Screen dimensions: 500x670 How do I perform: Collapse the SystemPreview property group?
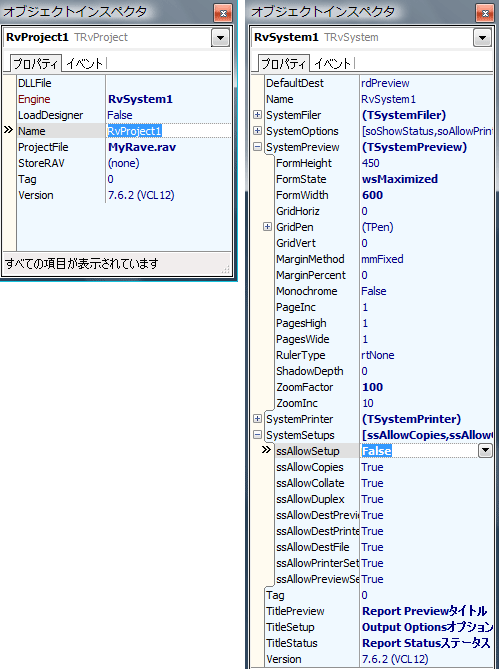click(257, 147)
